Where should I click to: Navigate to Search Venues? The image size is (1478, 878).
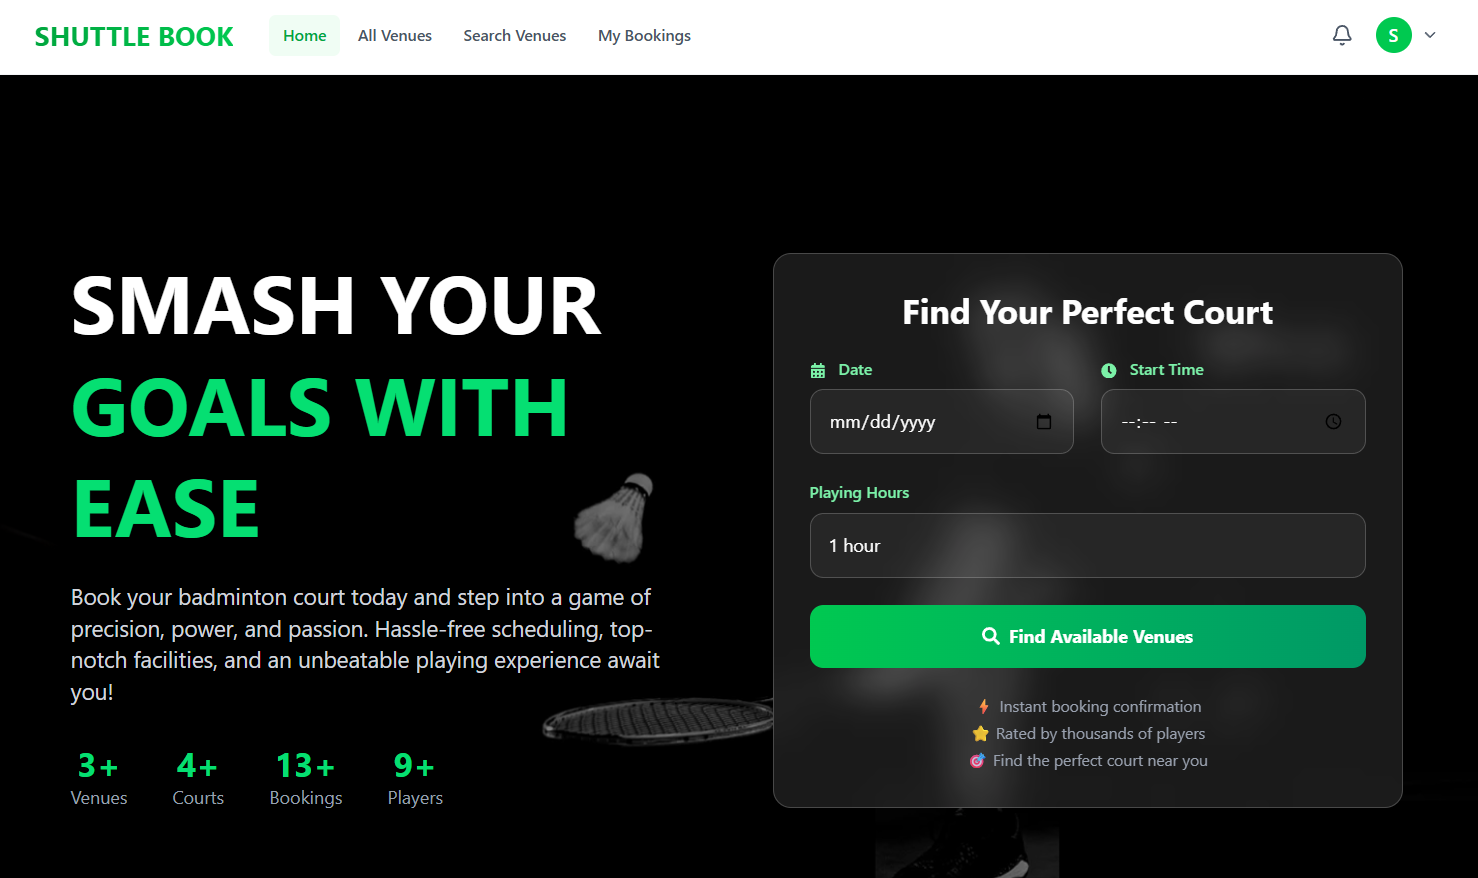(x=514, y=36)
